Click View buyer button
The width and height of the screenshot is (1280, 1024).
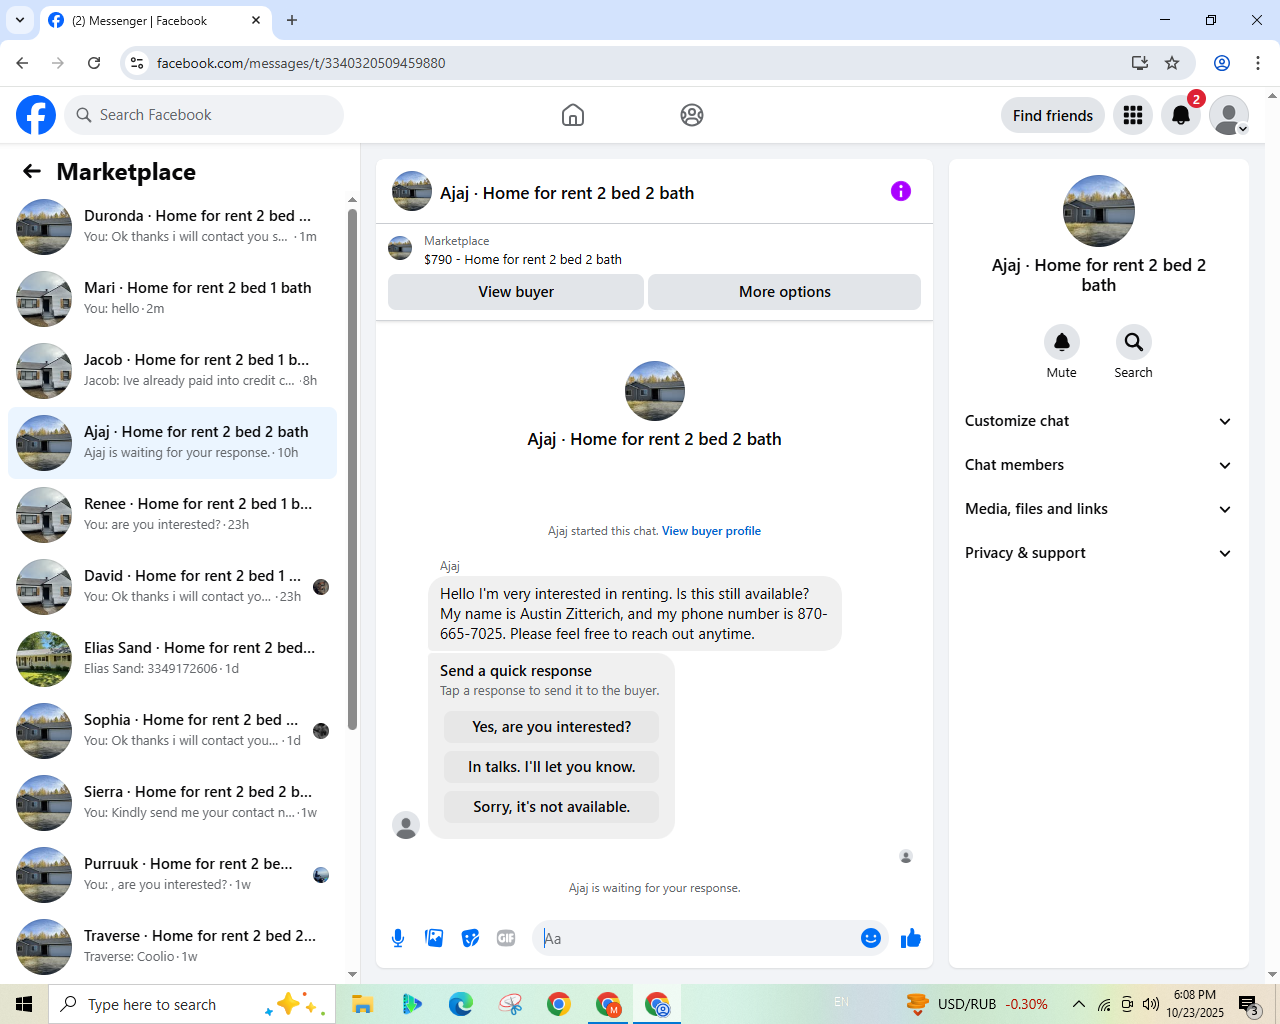516,292
